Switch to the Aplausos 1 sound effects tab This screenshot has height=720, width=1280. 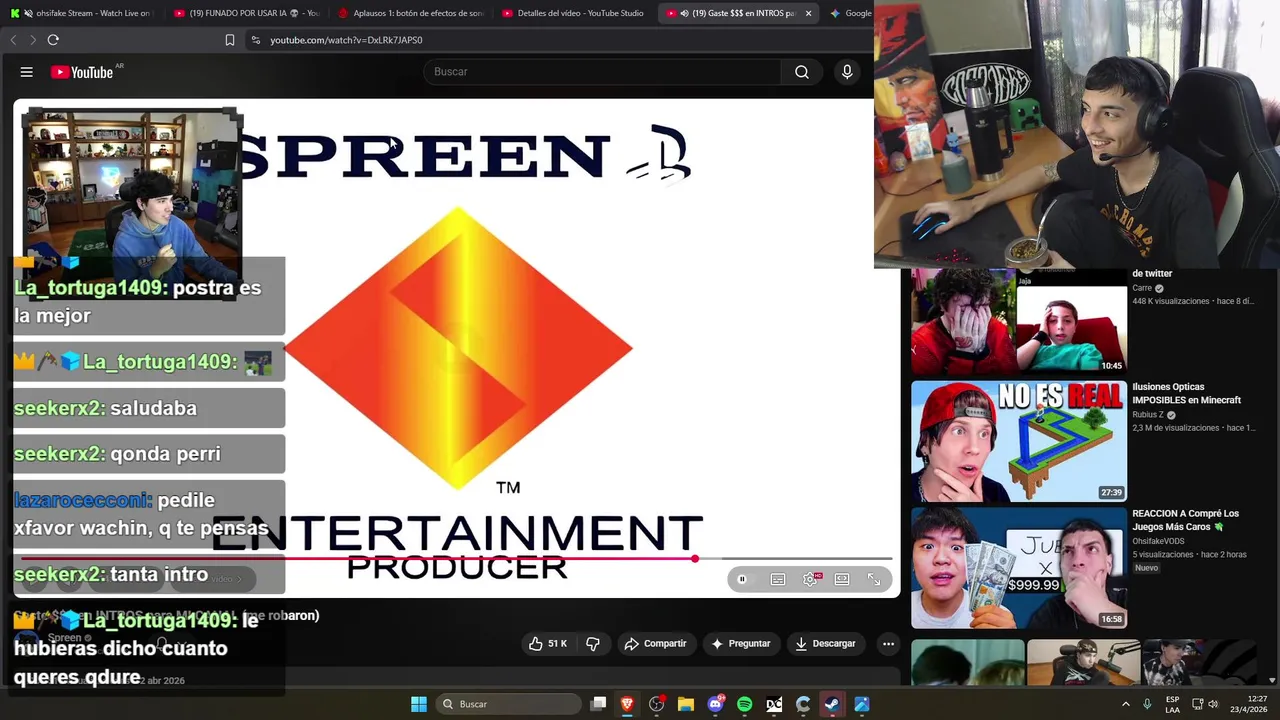tap(410, 13)
